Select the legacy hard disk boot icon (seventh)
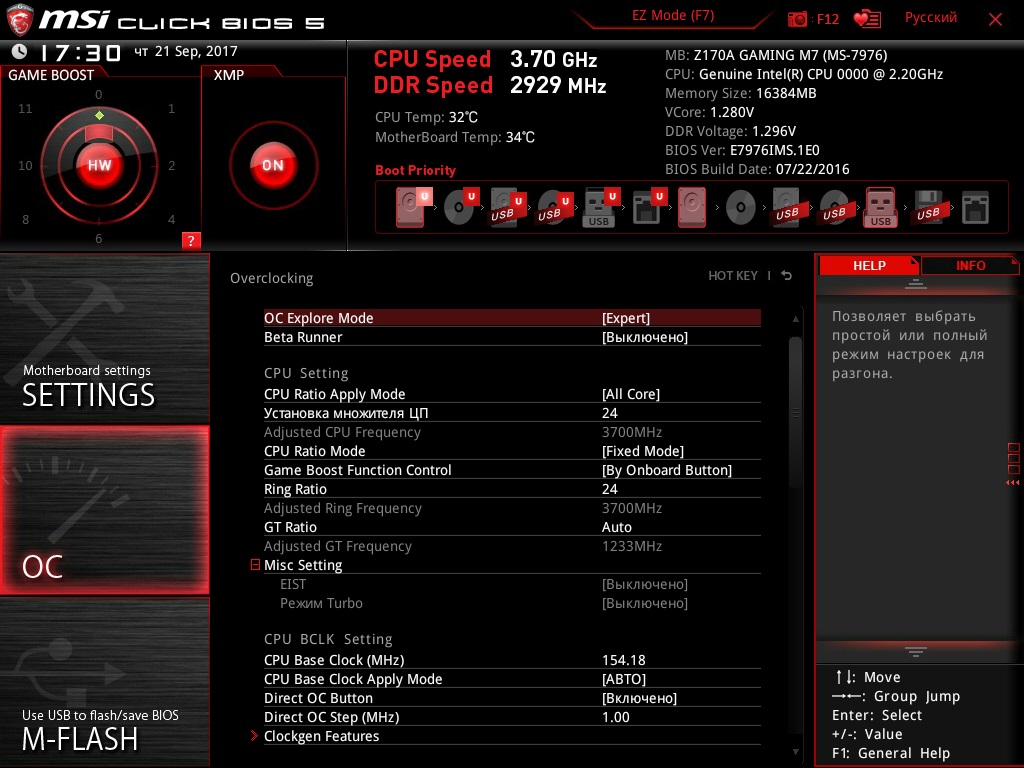This screenshot has width=1024, height=768. 692,207
